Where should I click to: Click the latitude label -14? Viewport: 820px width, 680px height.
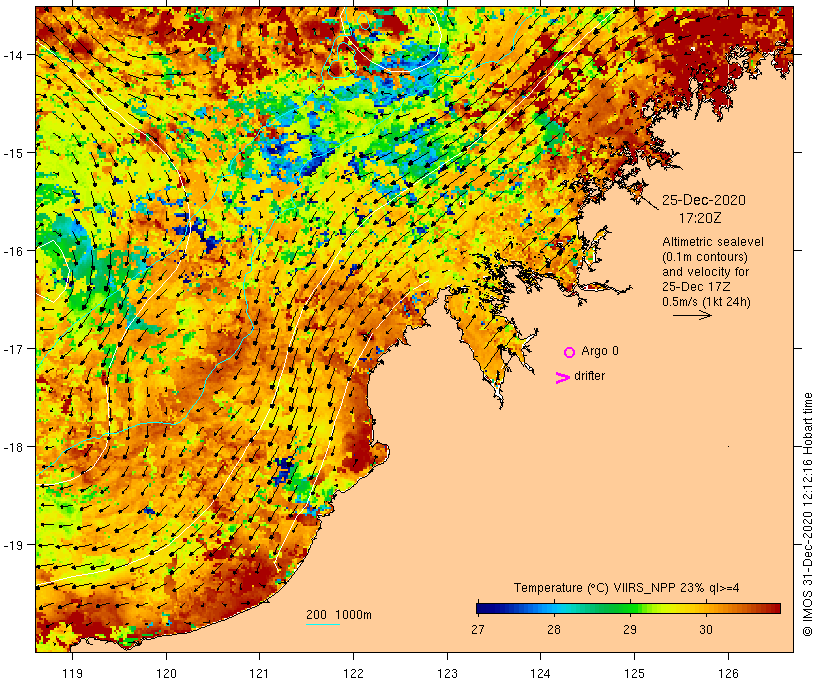pyautogui.click(x=13, y=54)
